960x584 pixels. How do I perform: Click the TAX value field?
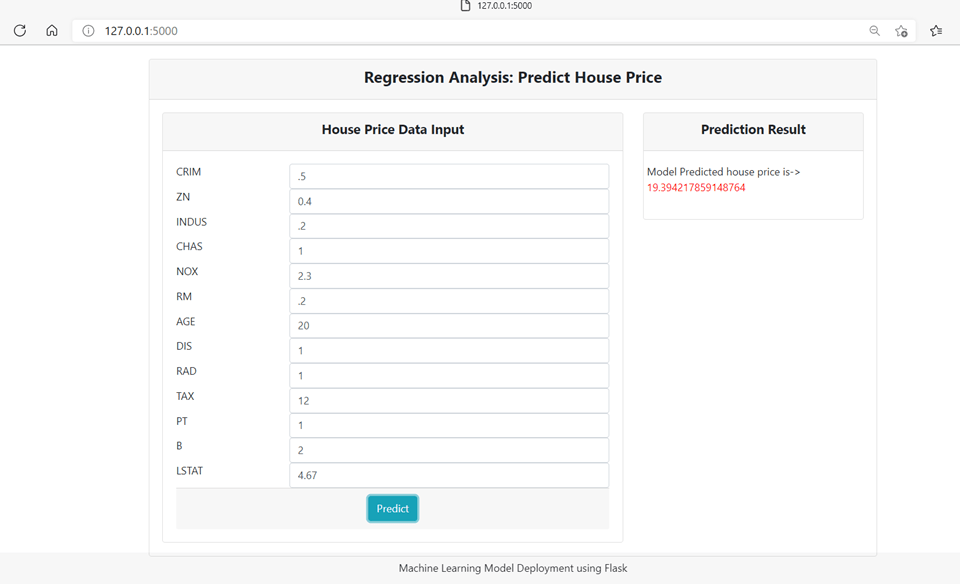point(449,401)
